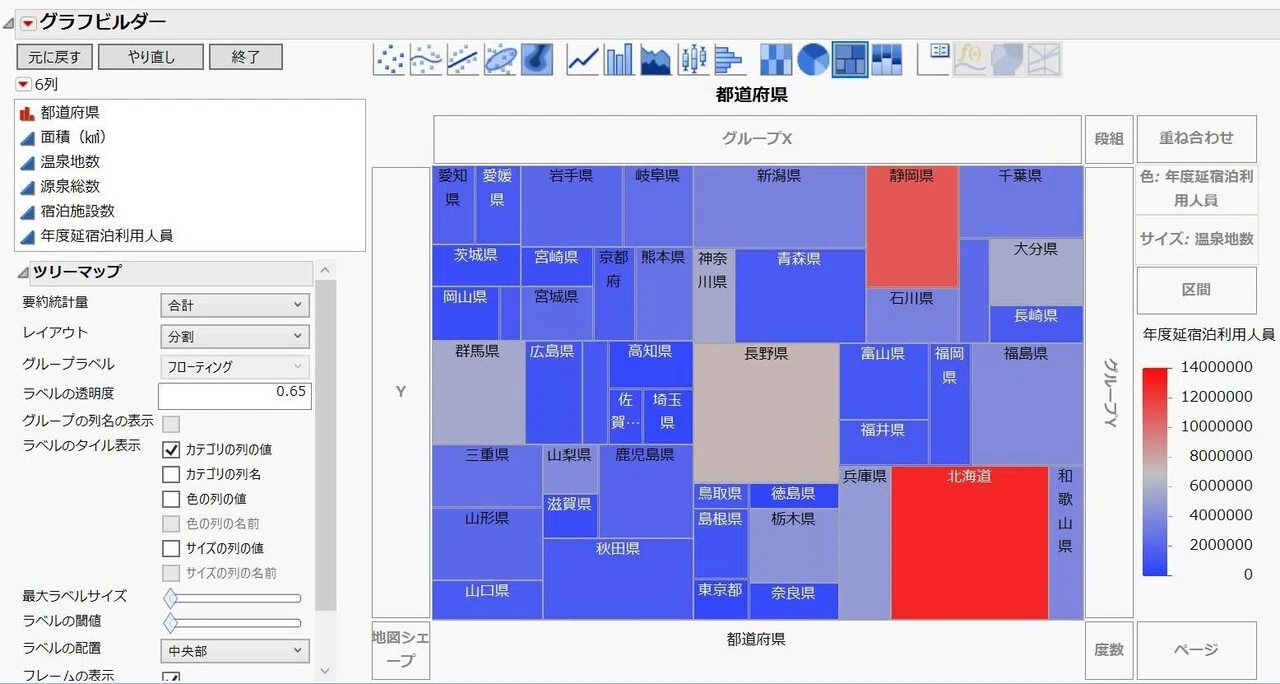
Task: Open the グラフビルダー red triangle menu
Action: (x=28, y=23)
